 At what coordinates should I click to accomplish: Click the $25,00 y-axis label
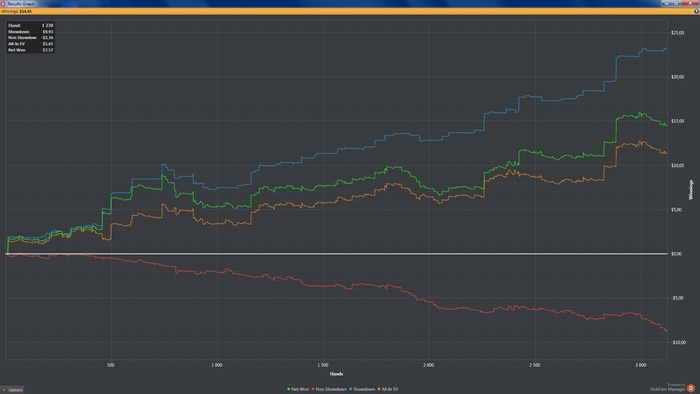[x=677, y=33]
